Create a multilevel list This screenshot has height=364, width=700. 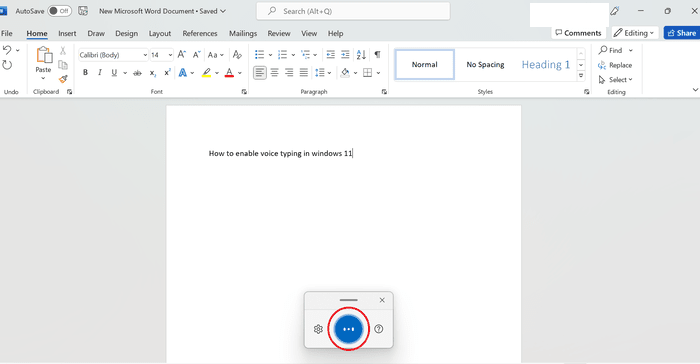click(x=305, y=54)
